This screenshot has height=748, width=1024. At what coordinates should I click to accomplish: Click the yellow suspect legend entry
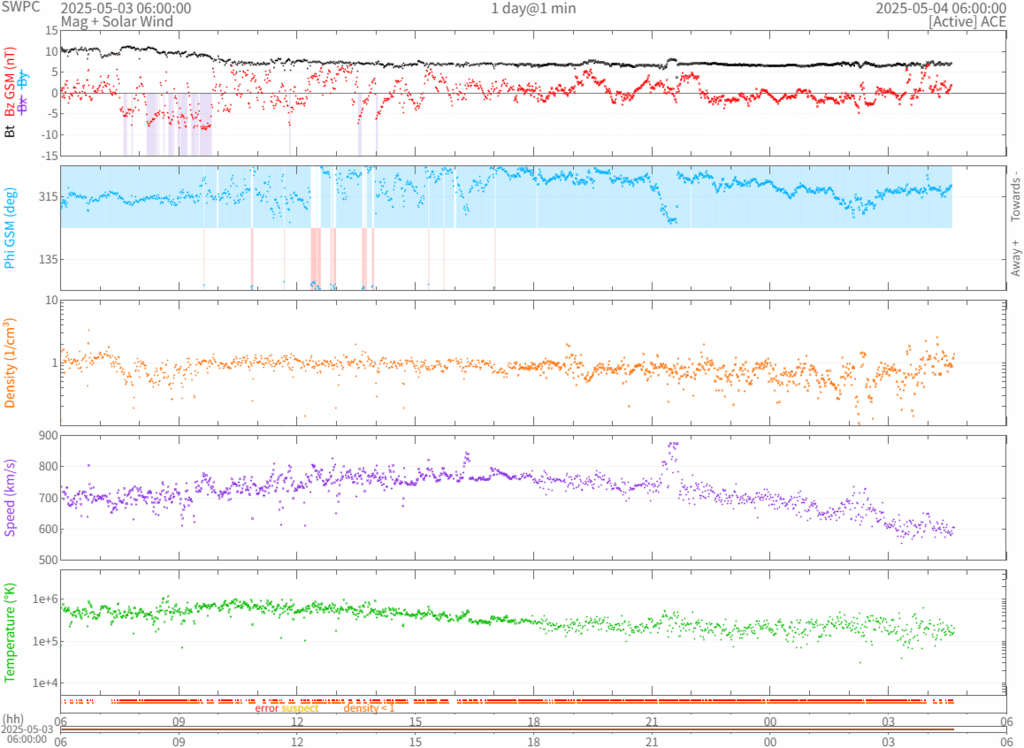click(300, 708)
